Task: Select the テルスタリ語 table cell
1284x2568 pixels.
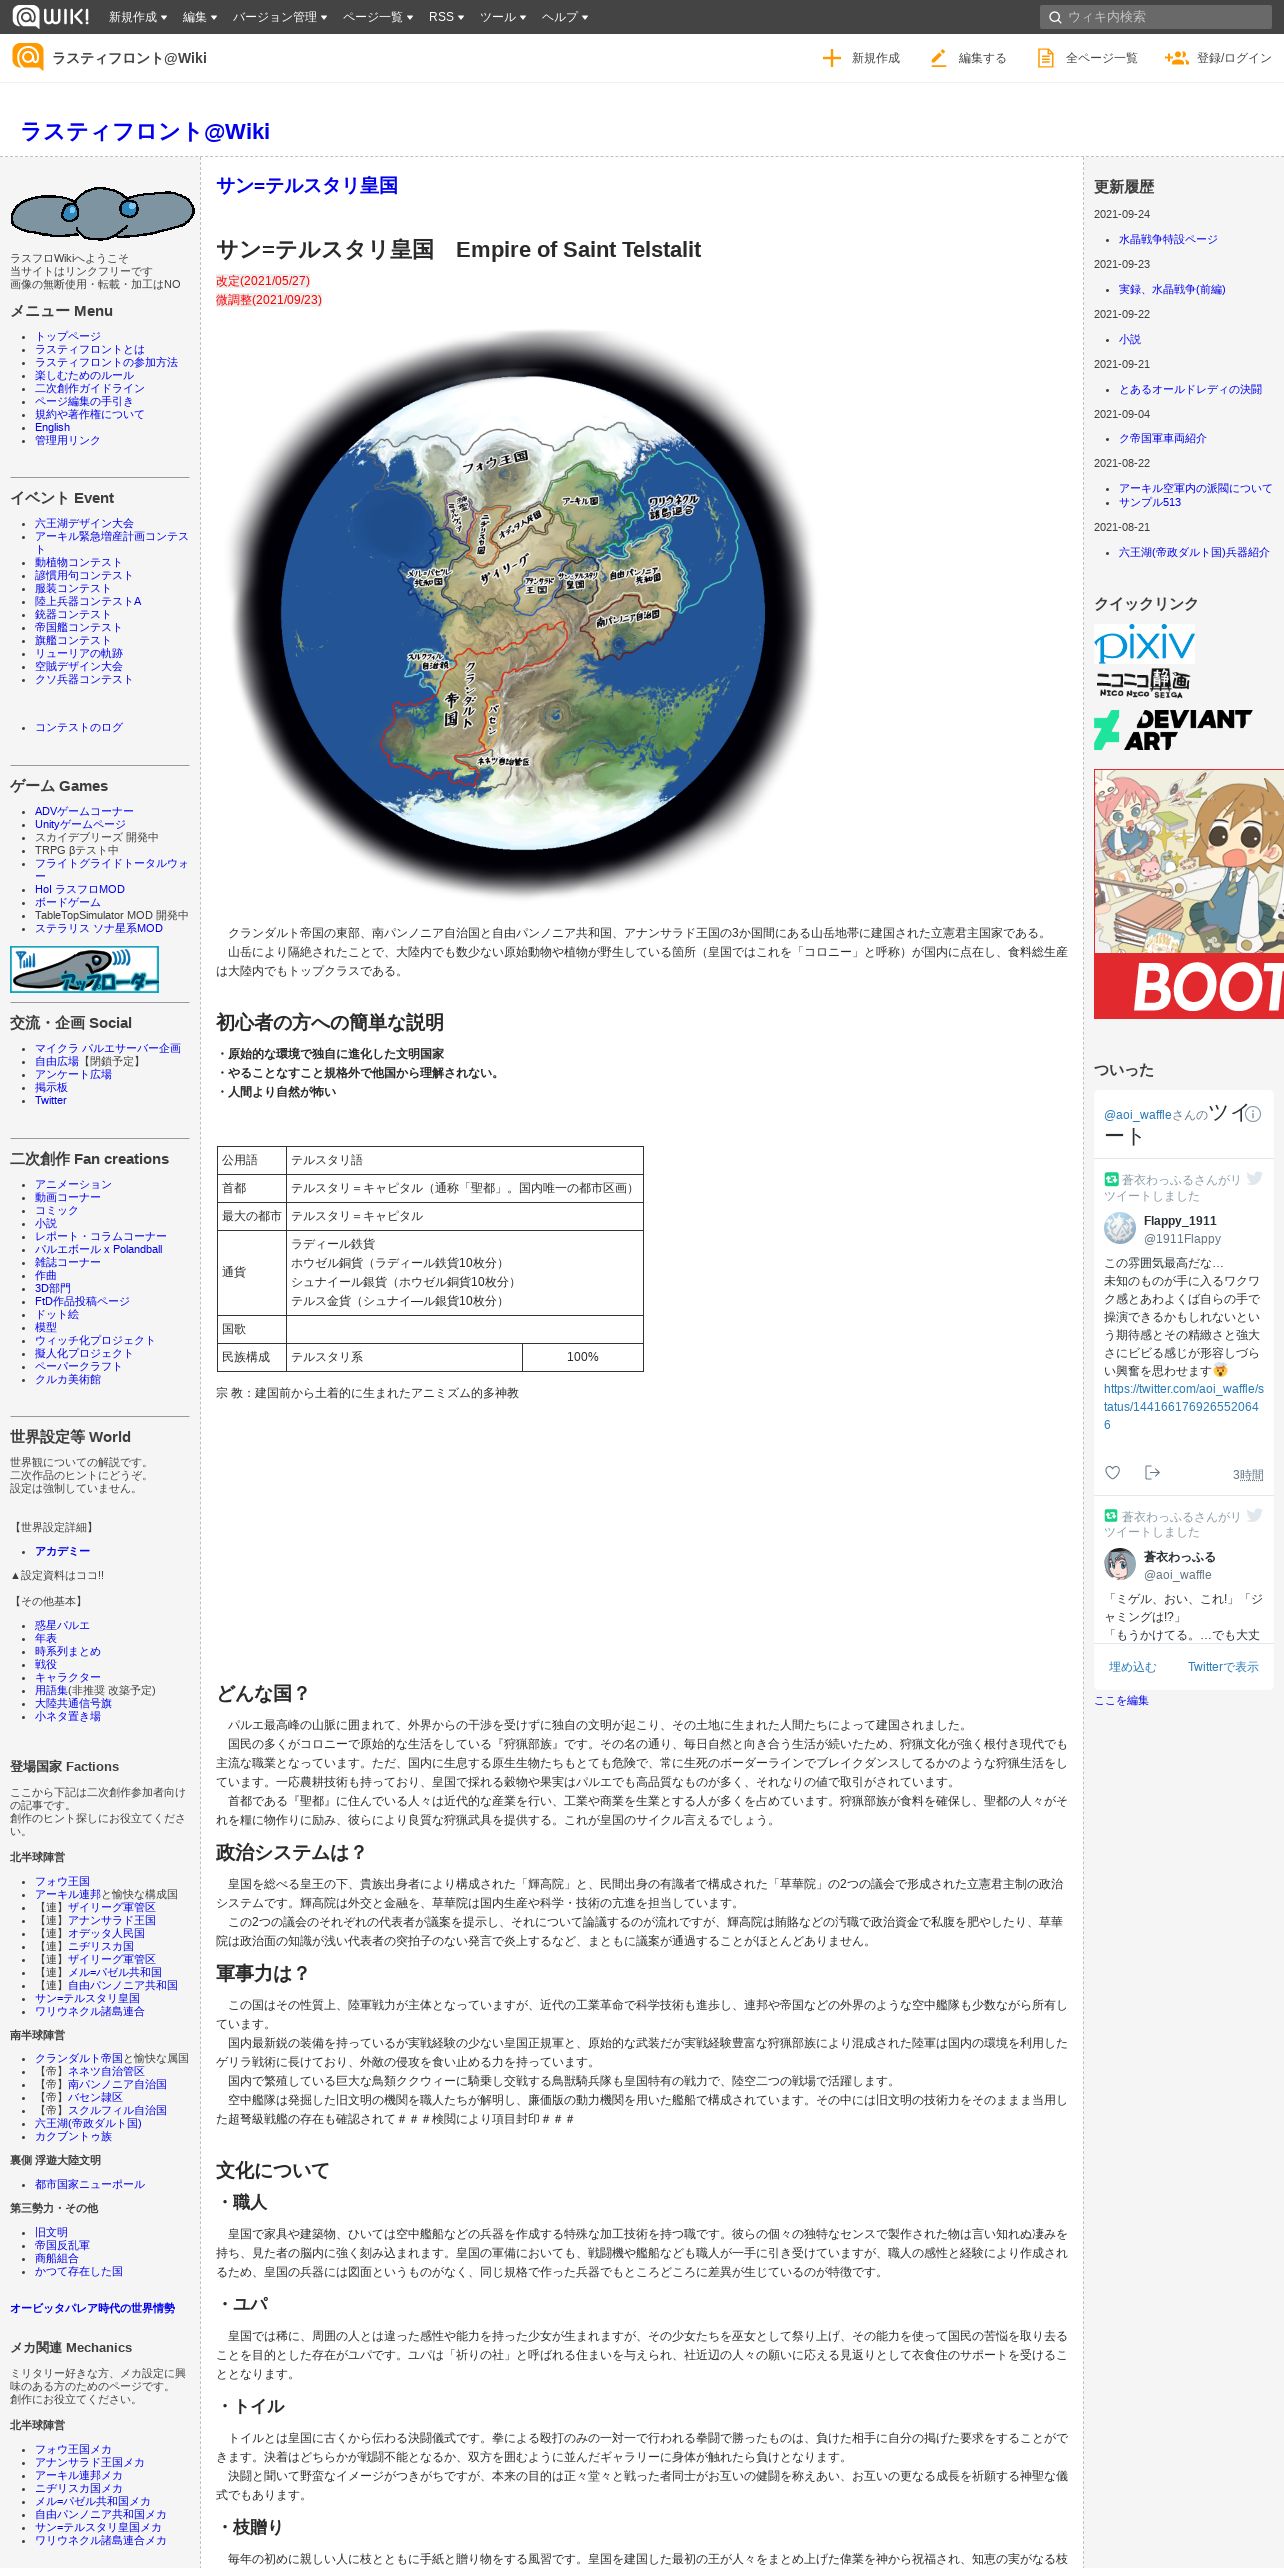Action: [x=465, y=1160]
